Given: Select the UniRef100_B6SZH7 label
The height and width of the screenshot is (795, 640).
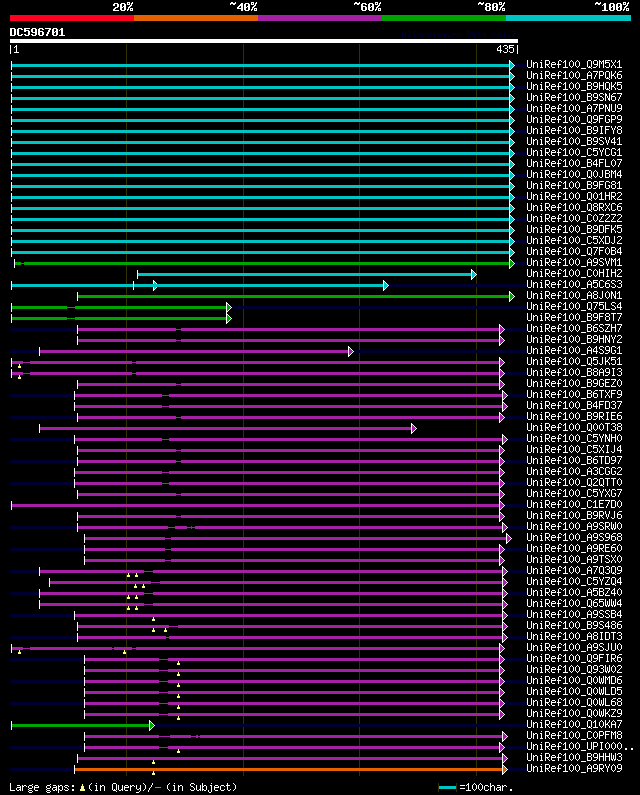Looking at the screenshot, I should [x=574, y=329].
